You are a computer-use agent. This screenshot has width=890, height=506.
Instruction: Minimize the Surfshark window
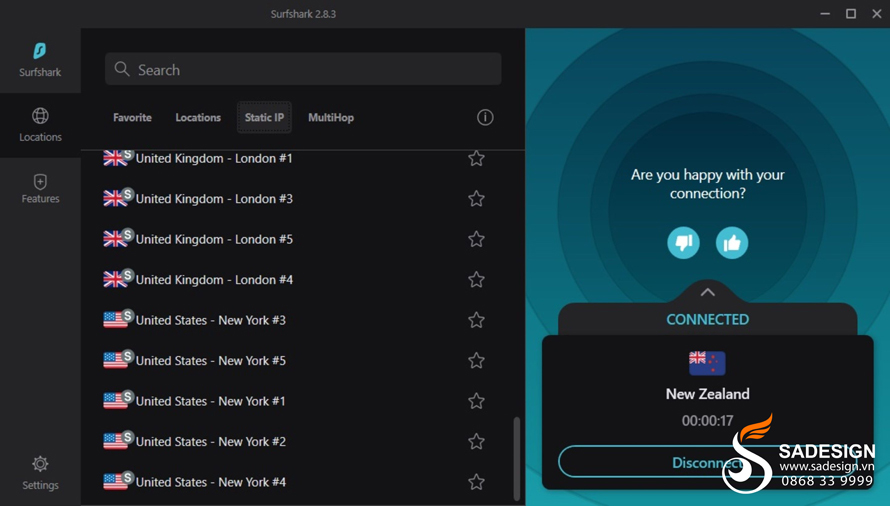(825, 14)
